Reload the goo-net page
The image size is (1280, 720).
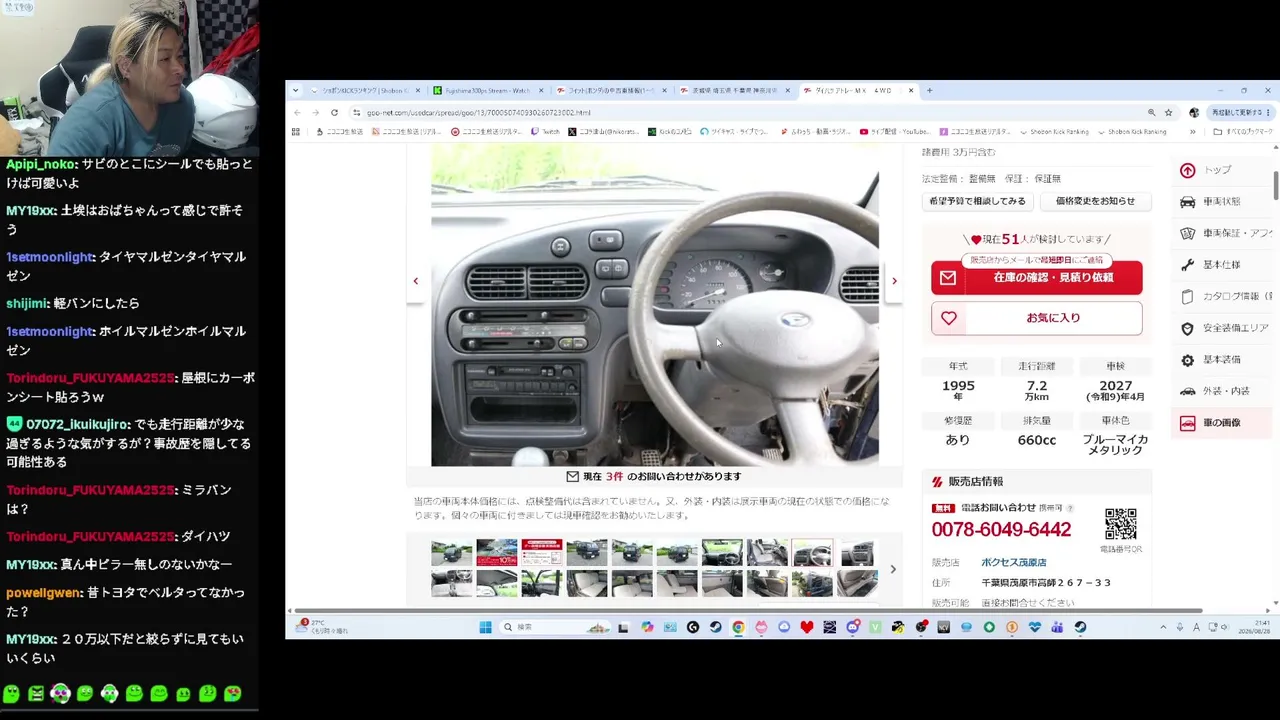(x=334, y=113)
